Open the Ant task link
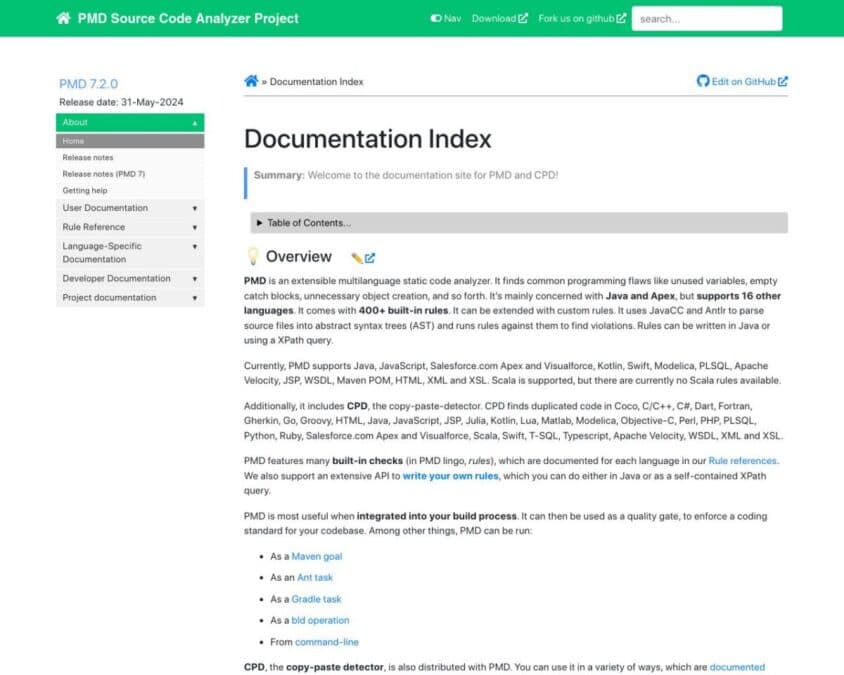 315,578
